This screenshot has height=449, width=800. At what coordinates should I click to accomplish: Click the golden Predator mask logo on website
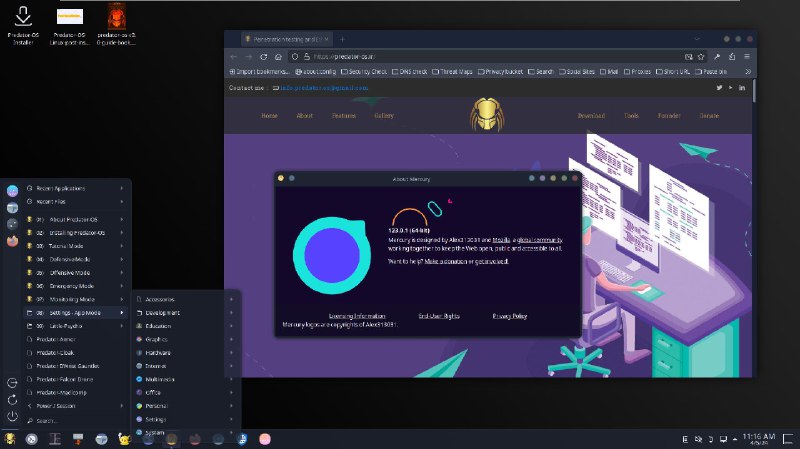tap(487, 115)
